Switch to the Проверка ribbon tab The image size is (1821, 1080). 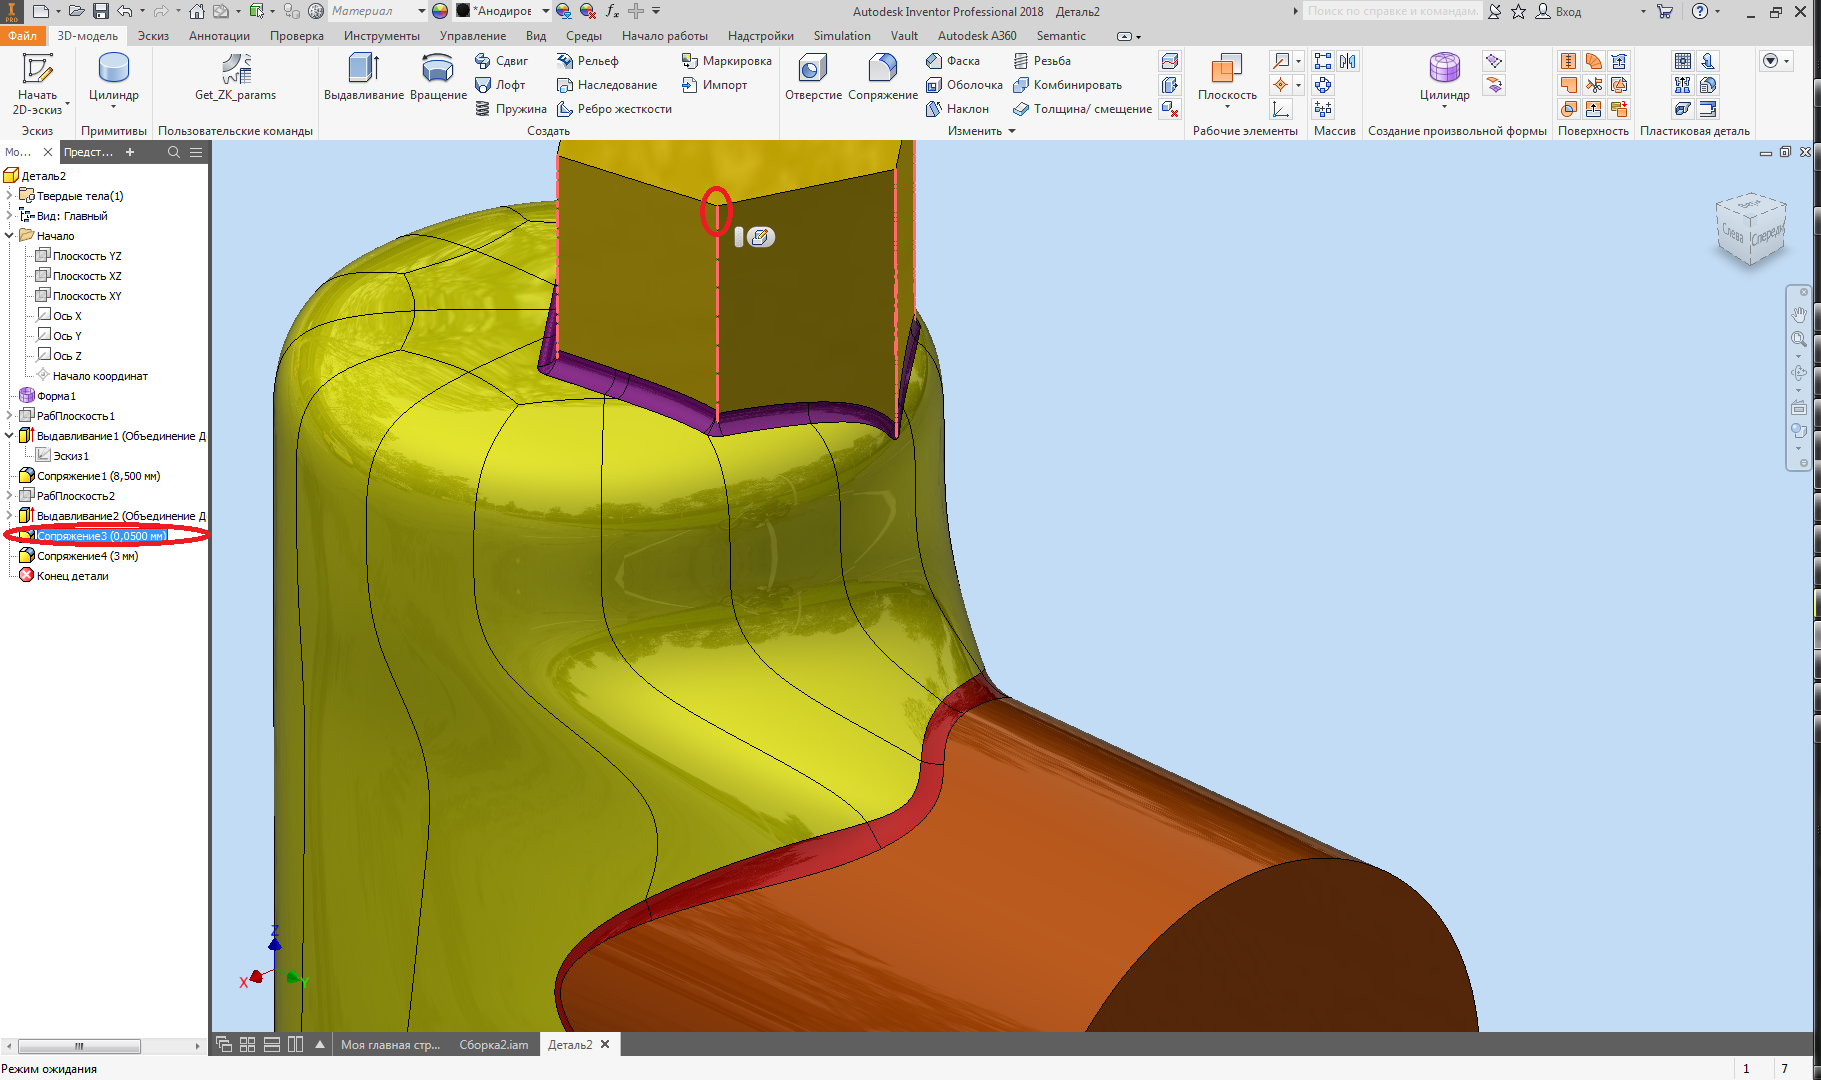[x=297, y=36]
